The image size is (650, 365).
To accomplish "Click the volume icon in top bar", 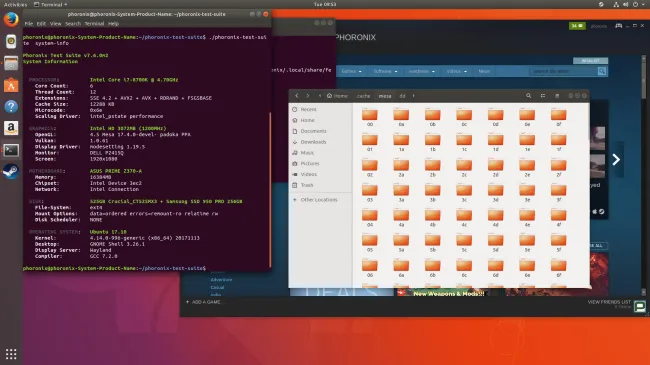I will pos(625,4).
